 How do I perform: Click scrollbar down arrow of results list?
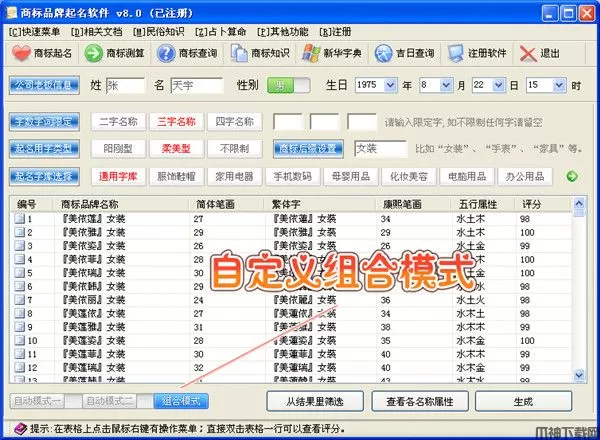(579, 375)
